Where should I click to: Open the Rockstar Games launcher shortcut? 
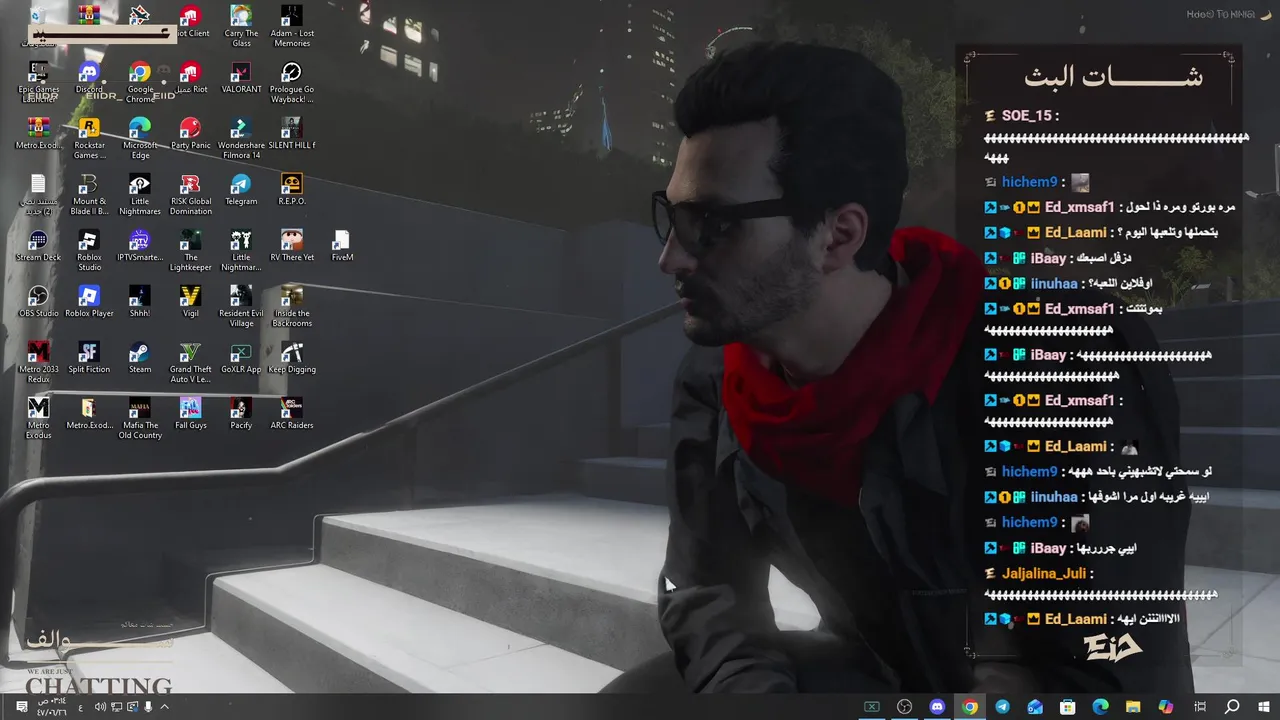click(x=89, y=138)
